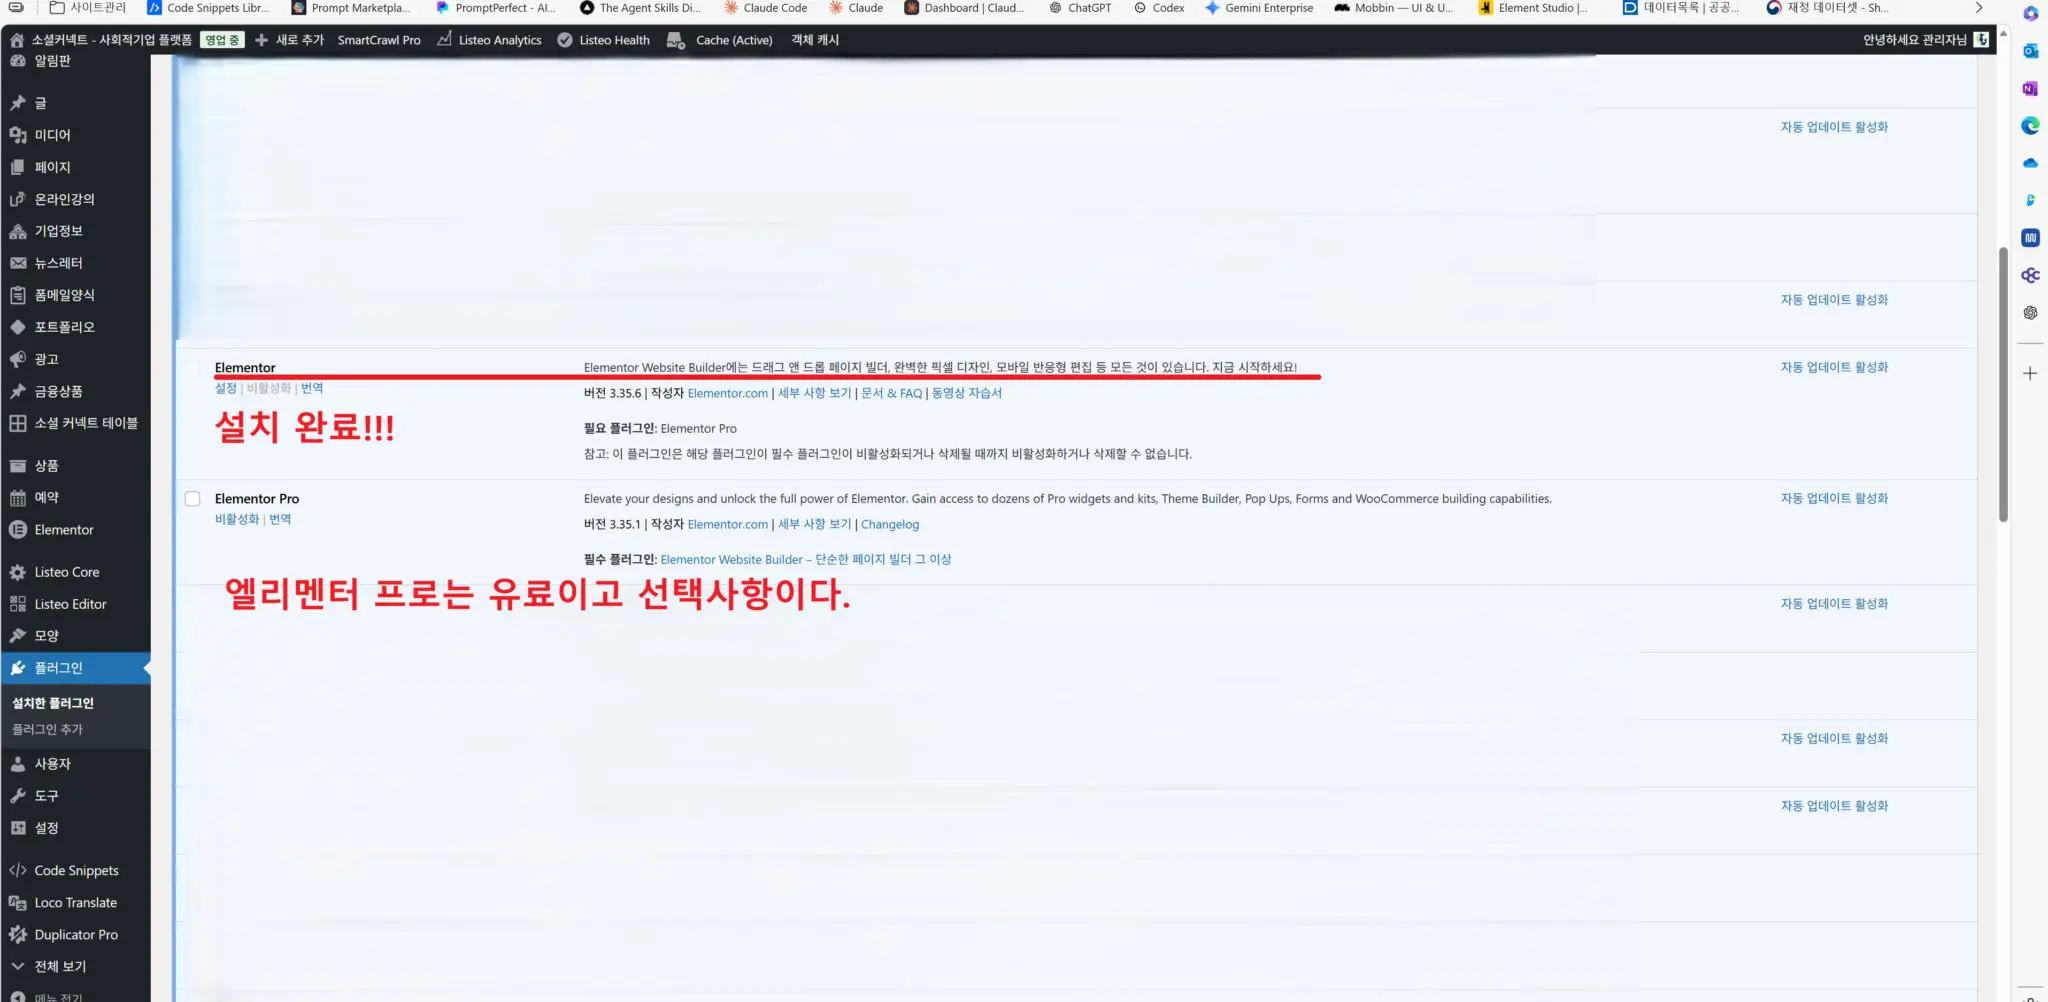Select the Elementor Pro plugin checkbox
Viewport: 2048px width, 1002px height.
coord(193,499)
